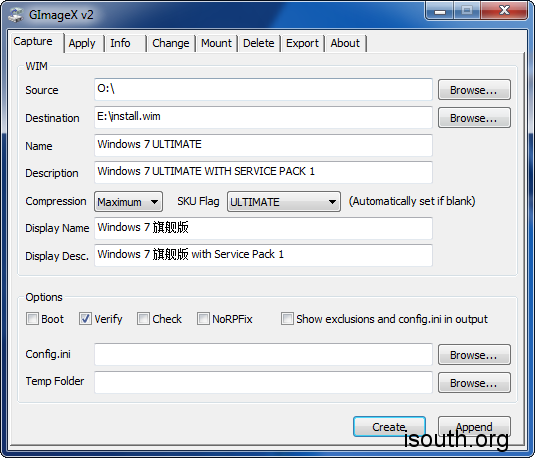Click the GImageX app icon in title bar

tap(15, 15)
